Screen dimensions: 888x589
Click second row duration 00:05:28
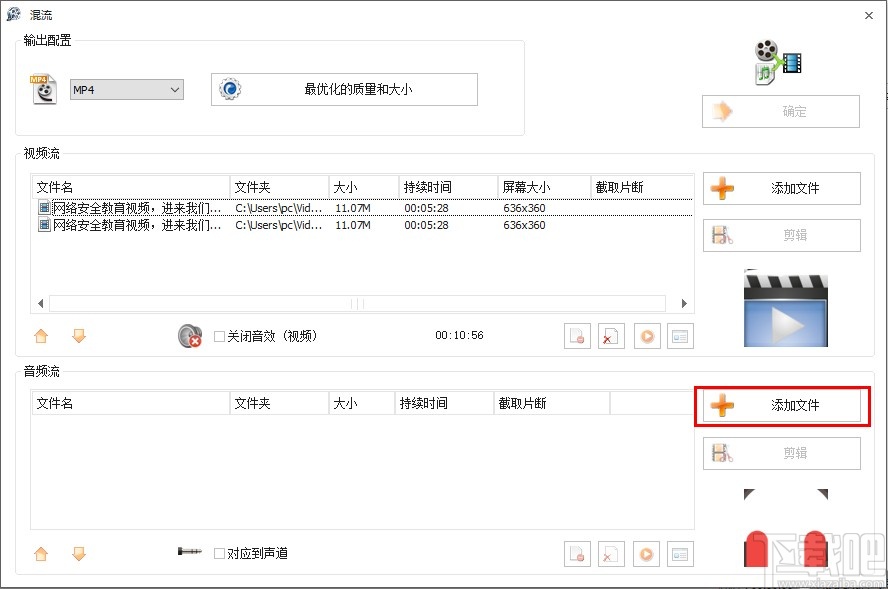coord(426,225)
